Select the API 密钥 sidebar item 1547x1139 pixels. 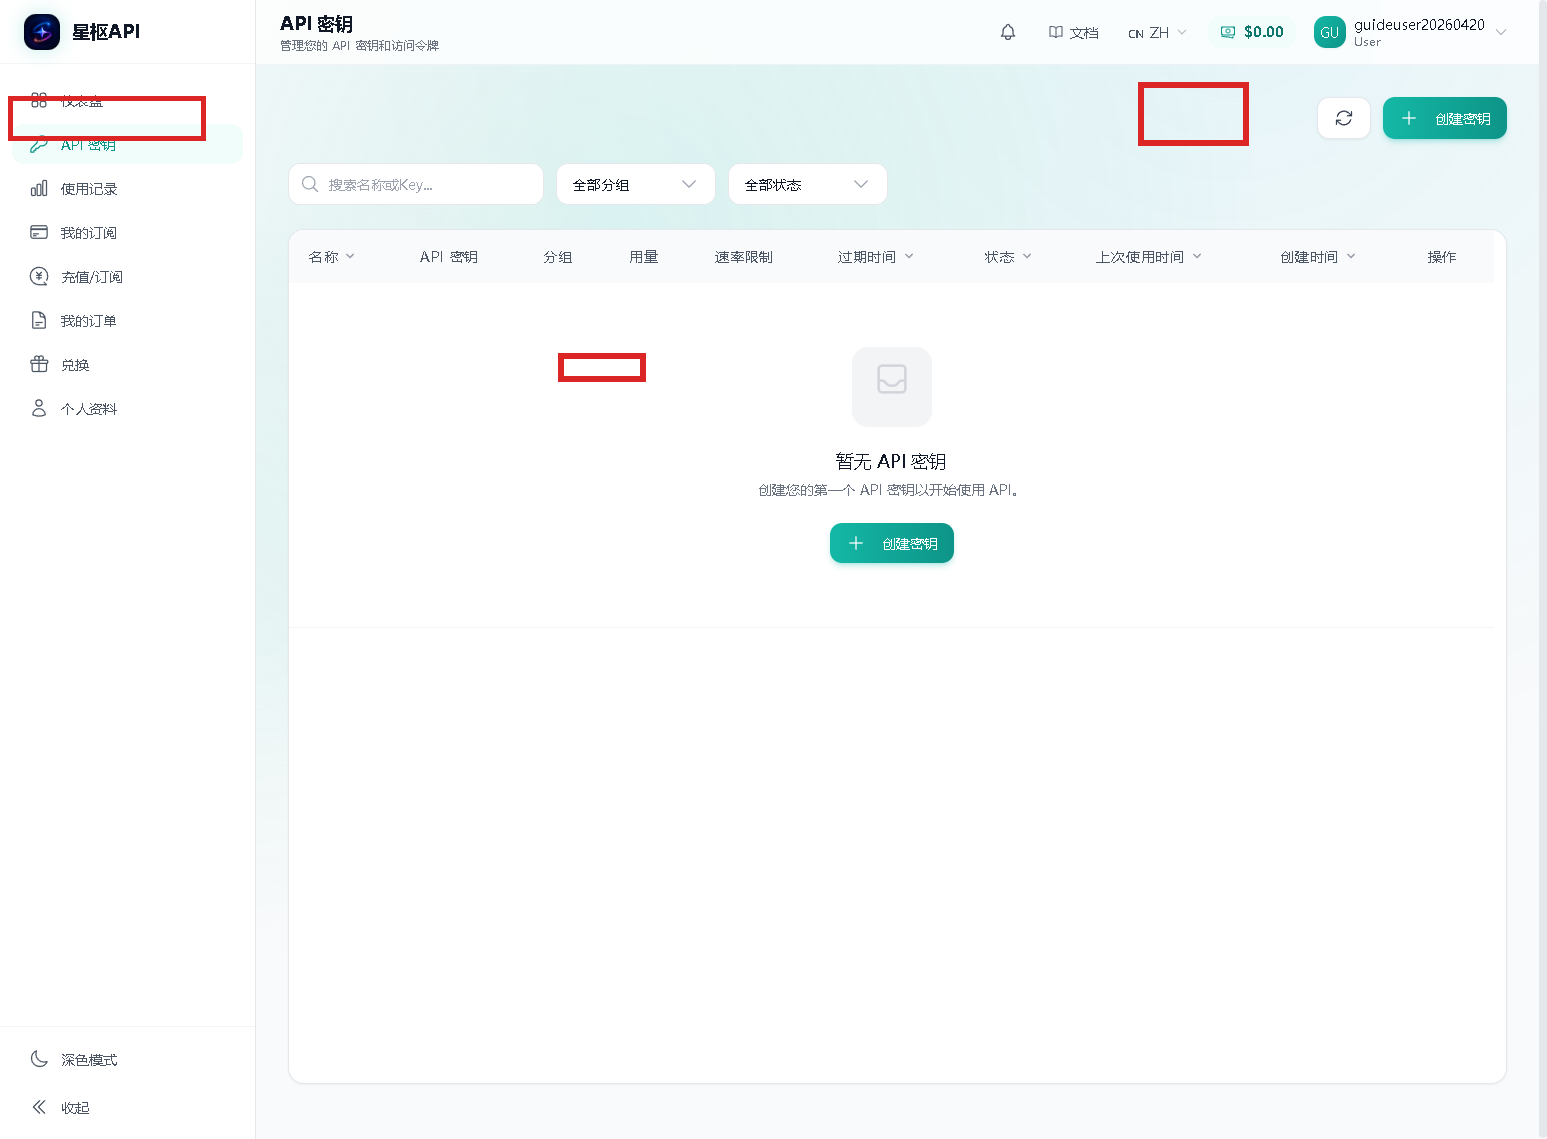tap(88, 144)
